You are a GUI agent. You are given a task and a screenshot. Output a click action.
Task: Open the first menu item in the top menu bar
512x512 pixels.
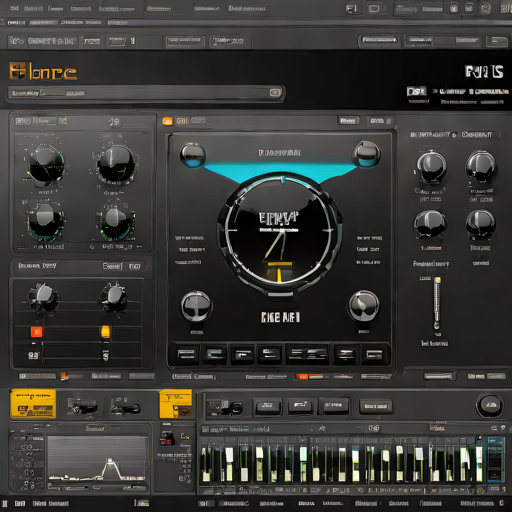pyautogui.click(x=14, y=8)
